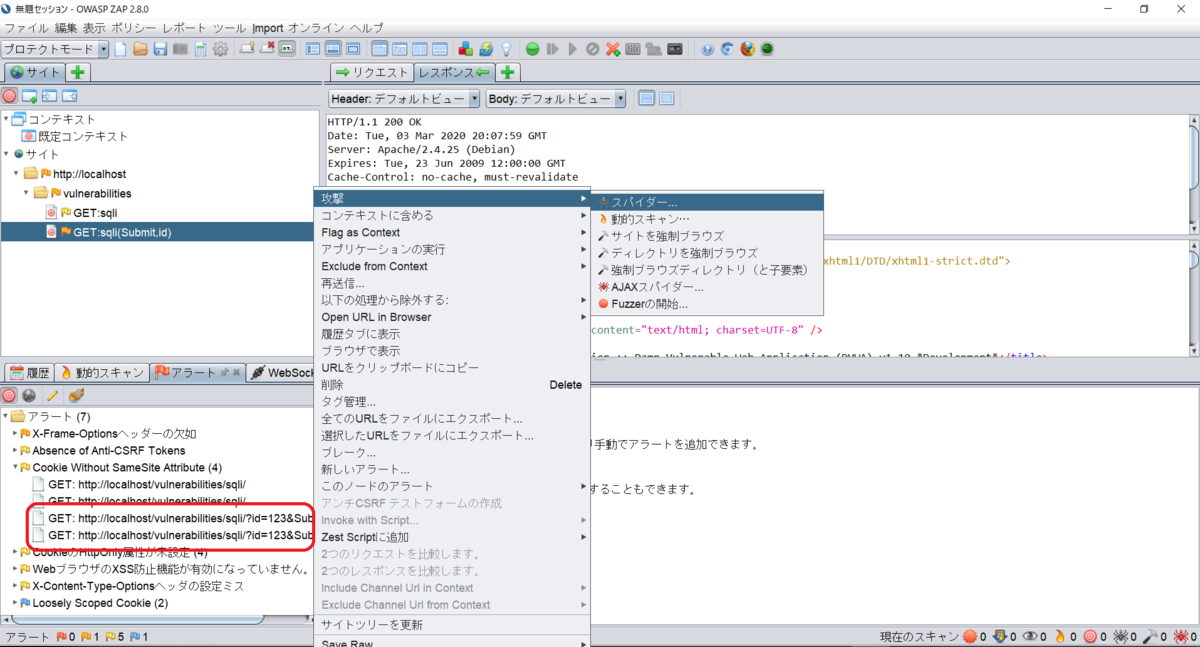
Task: Choose URLをクリップボードにコピー entry
Action: point(453,369)
